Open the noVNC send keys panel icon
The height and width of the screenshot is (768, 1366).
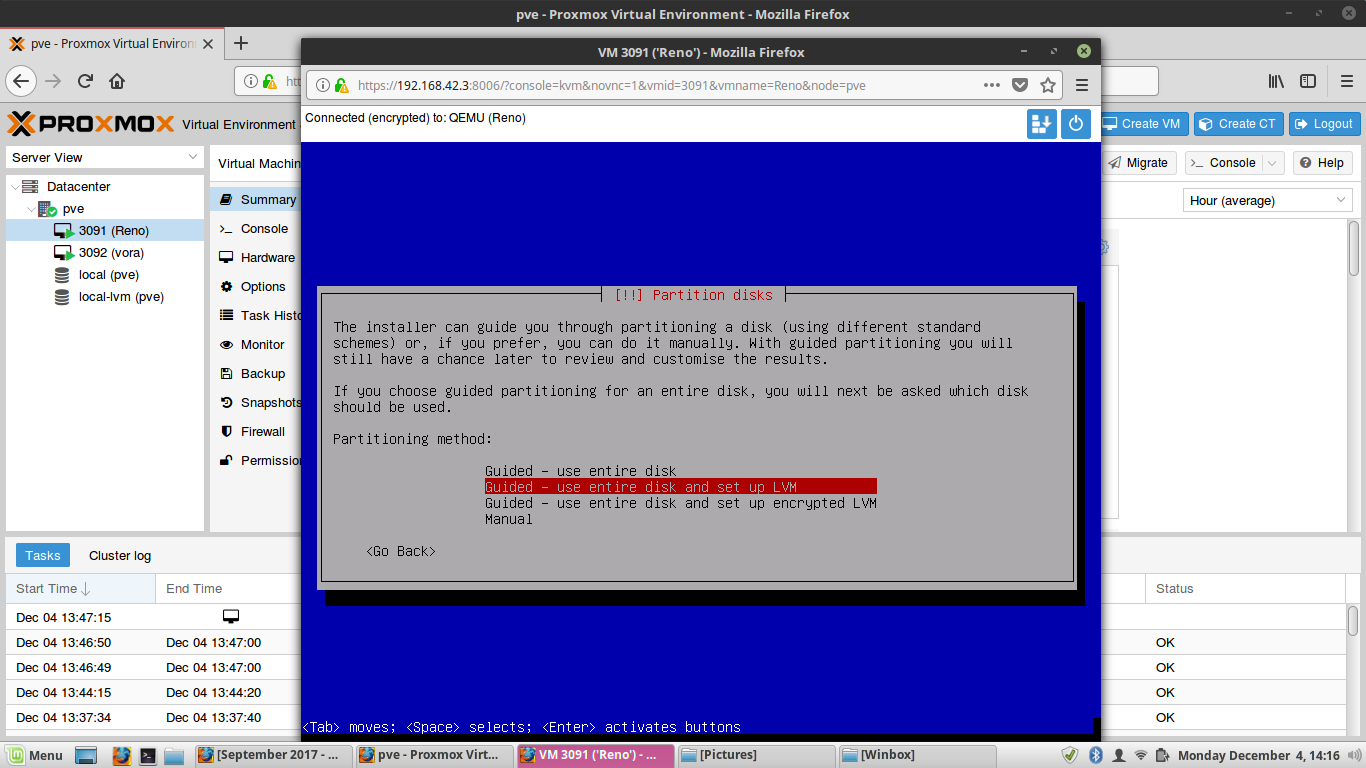tap(1041, 124)
